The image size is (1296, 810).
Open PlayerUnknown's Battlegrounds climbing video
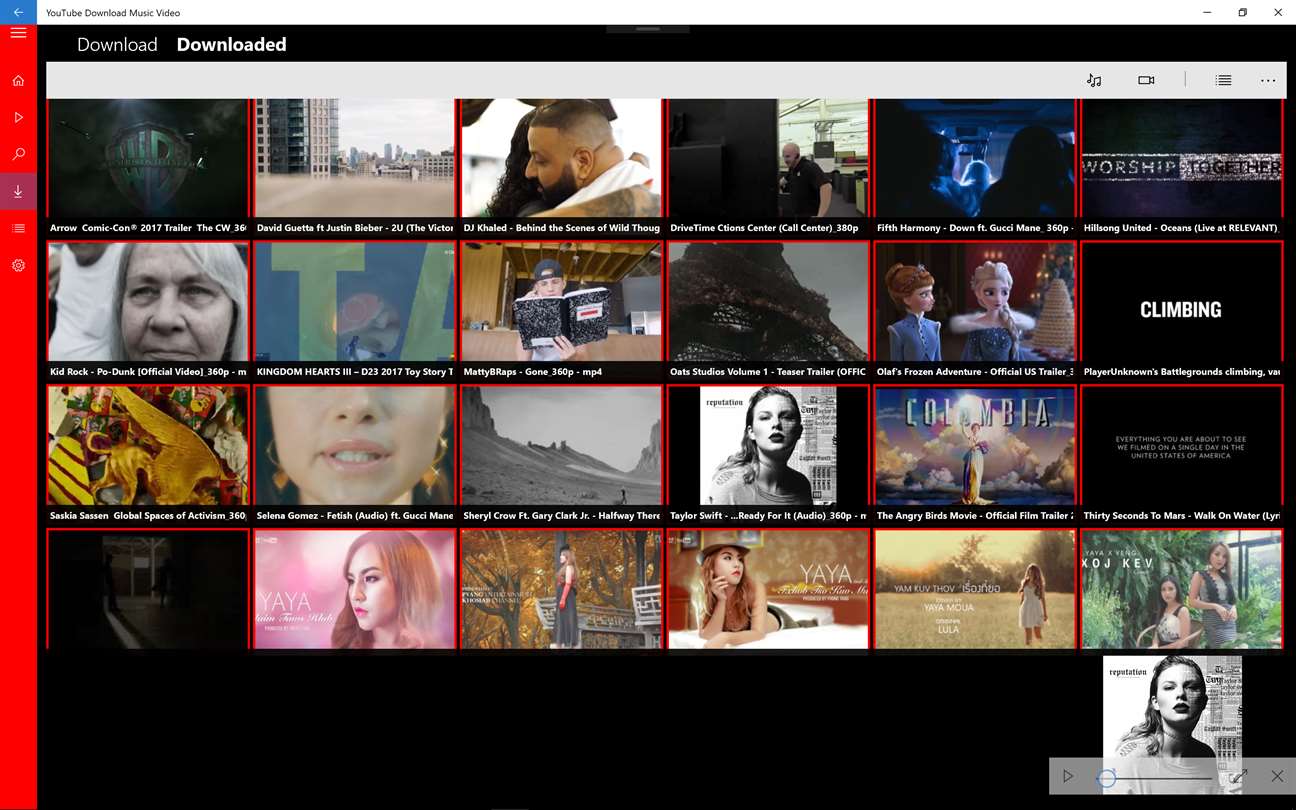point(1182,311)
